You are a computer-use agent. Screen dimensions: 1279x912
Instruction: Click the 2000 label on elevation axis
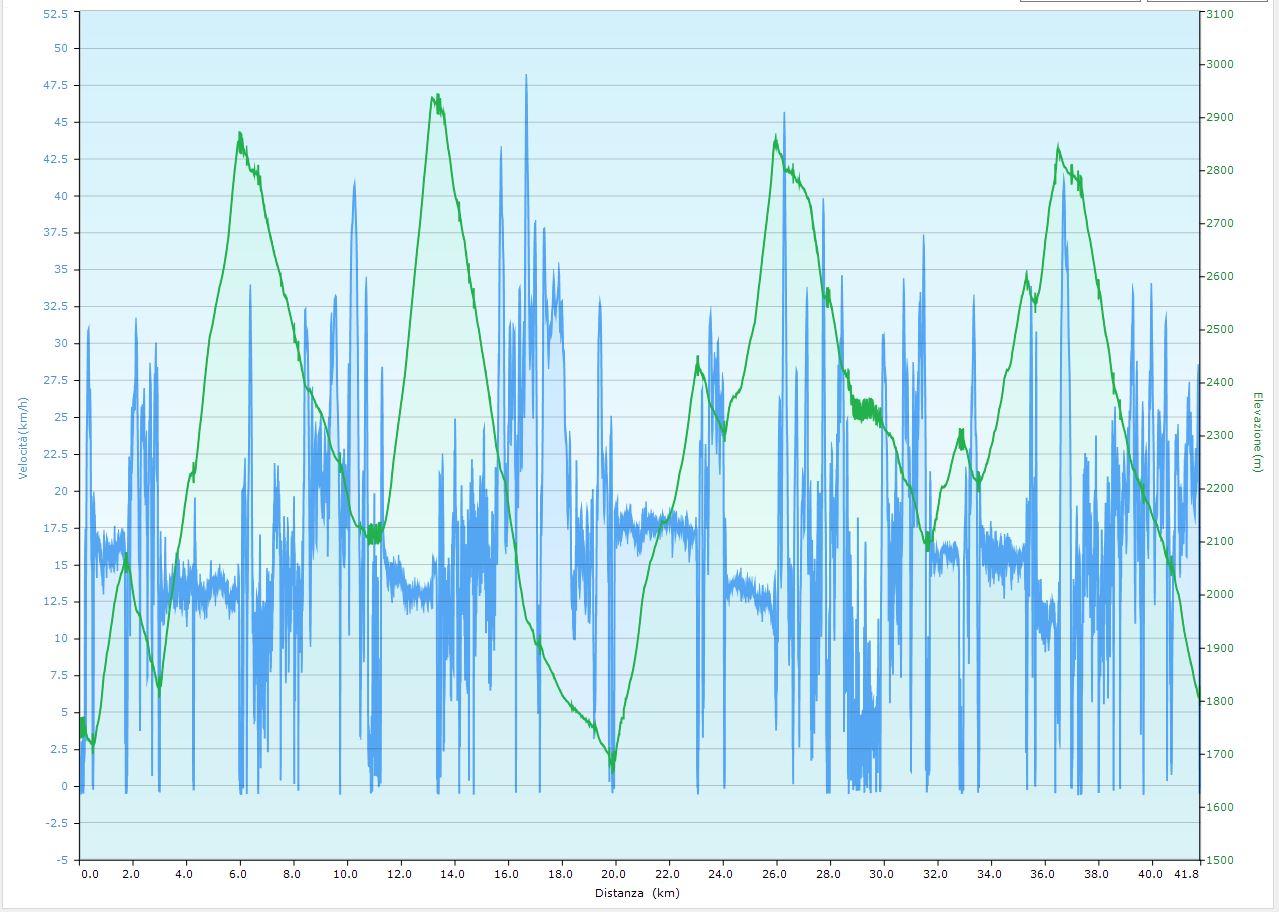1220,595
